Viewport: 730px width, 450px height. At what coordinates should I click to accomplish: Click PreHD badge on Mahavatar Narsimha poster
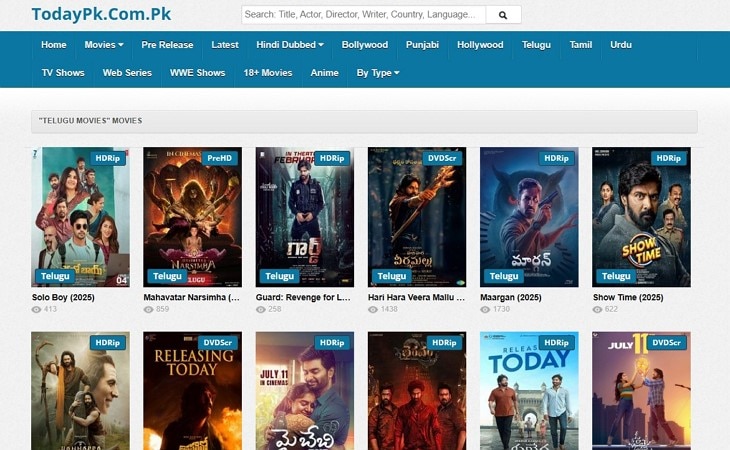coord(219,158)
